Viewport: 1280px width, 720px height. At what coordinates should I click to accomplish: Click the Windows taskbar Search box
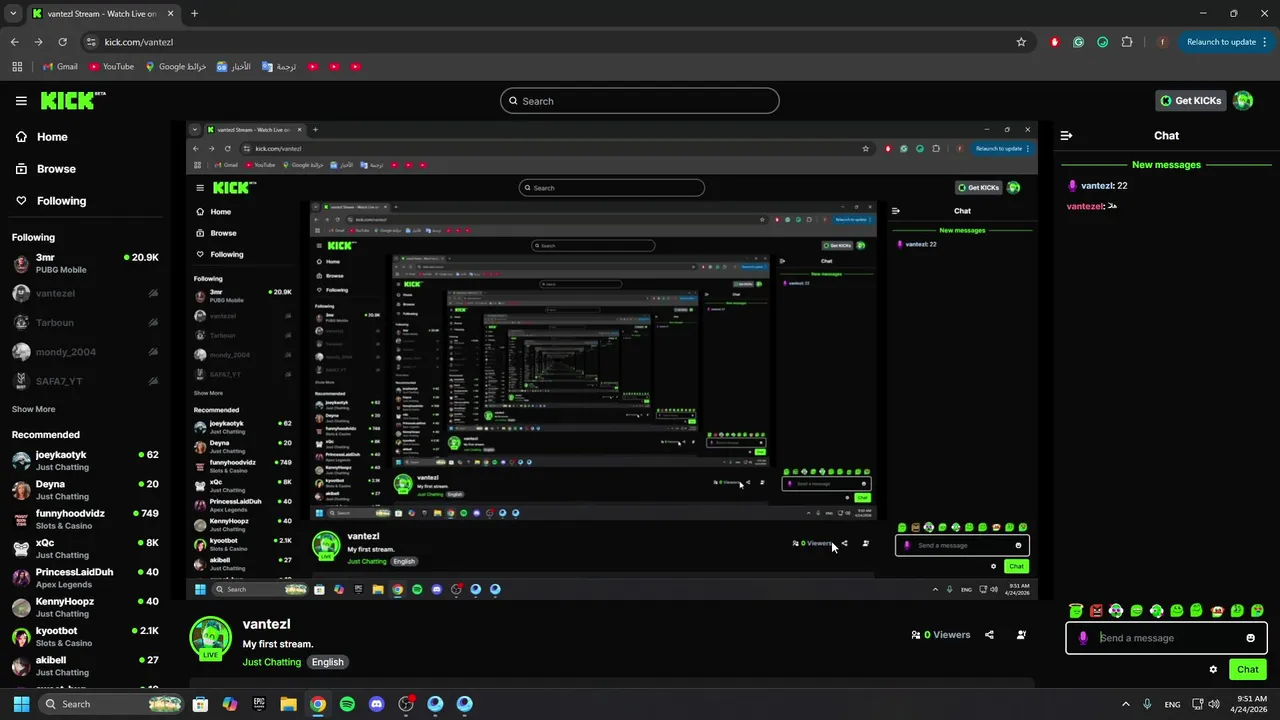click(x=111, y=704)
